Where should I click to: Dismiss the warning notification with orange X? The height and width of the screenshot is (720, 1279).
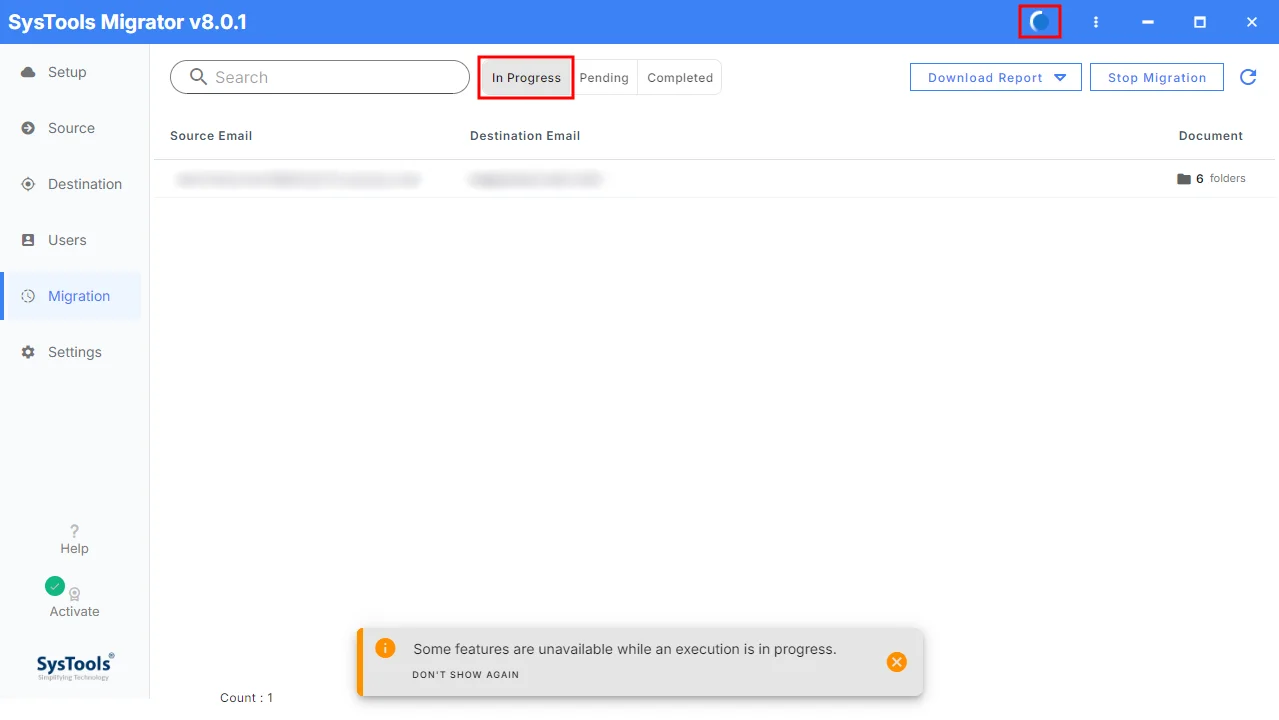897,662
